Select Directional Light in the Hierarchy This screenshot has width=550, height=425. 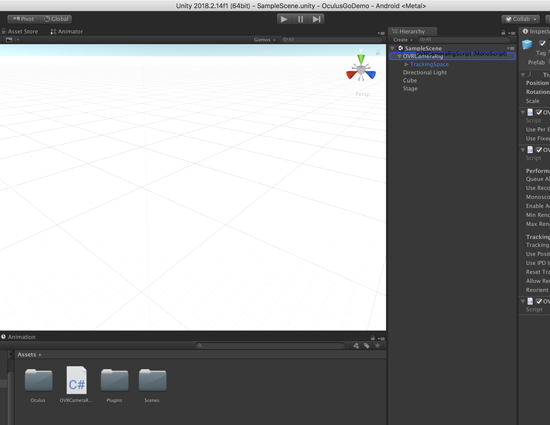[425, 73]
